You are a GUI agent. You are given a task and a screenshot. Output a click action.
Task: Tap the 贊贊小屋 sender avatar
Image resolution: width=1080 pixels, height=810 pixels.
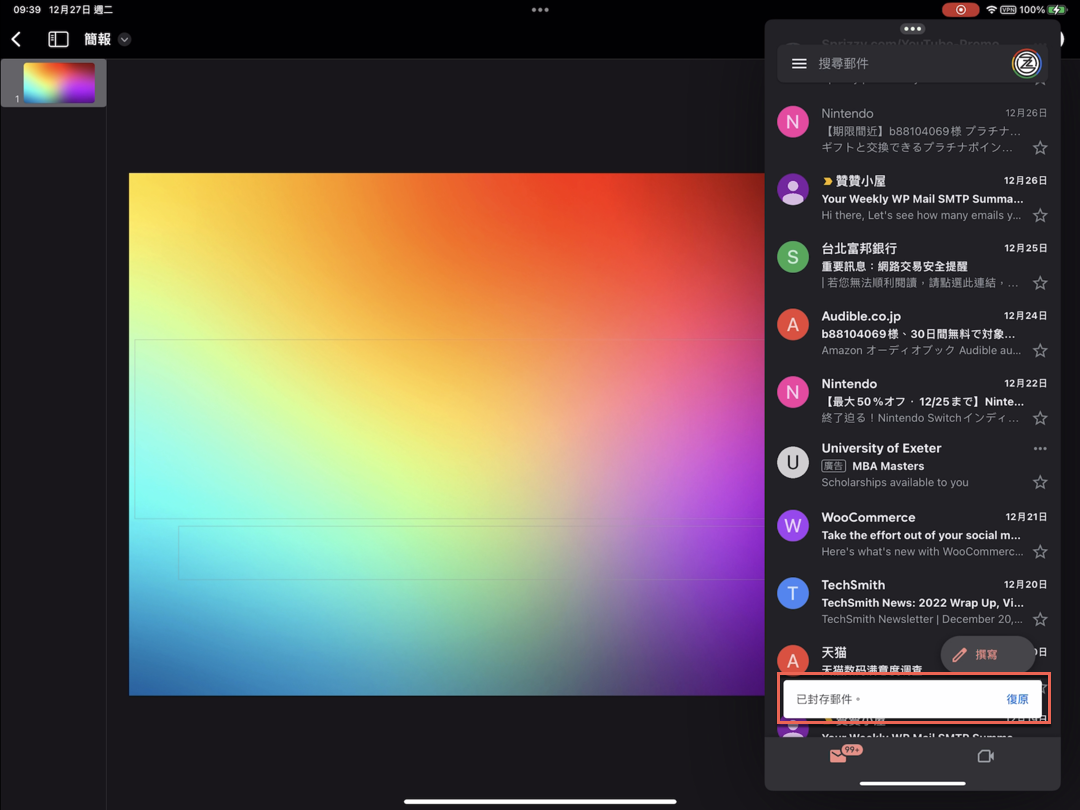pyautogui.click(x=793, y=189)
